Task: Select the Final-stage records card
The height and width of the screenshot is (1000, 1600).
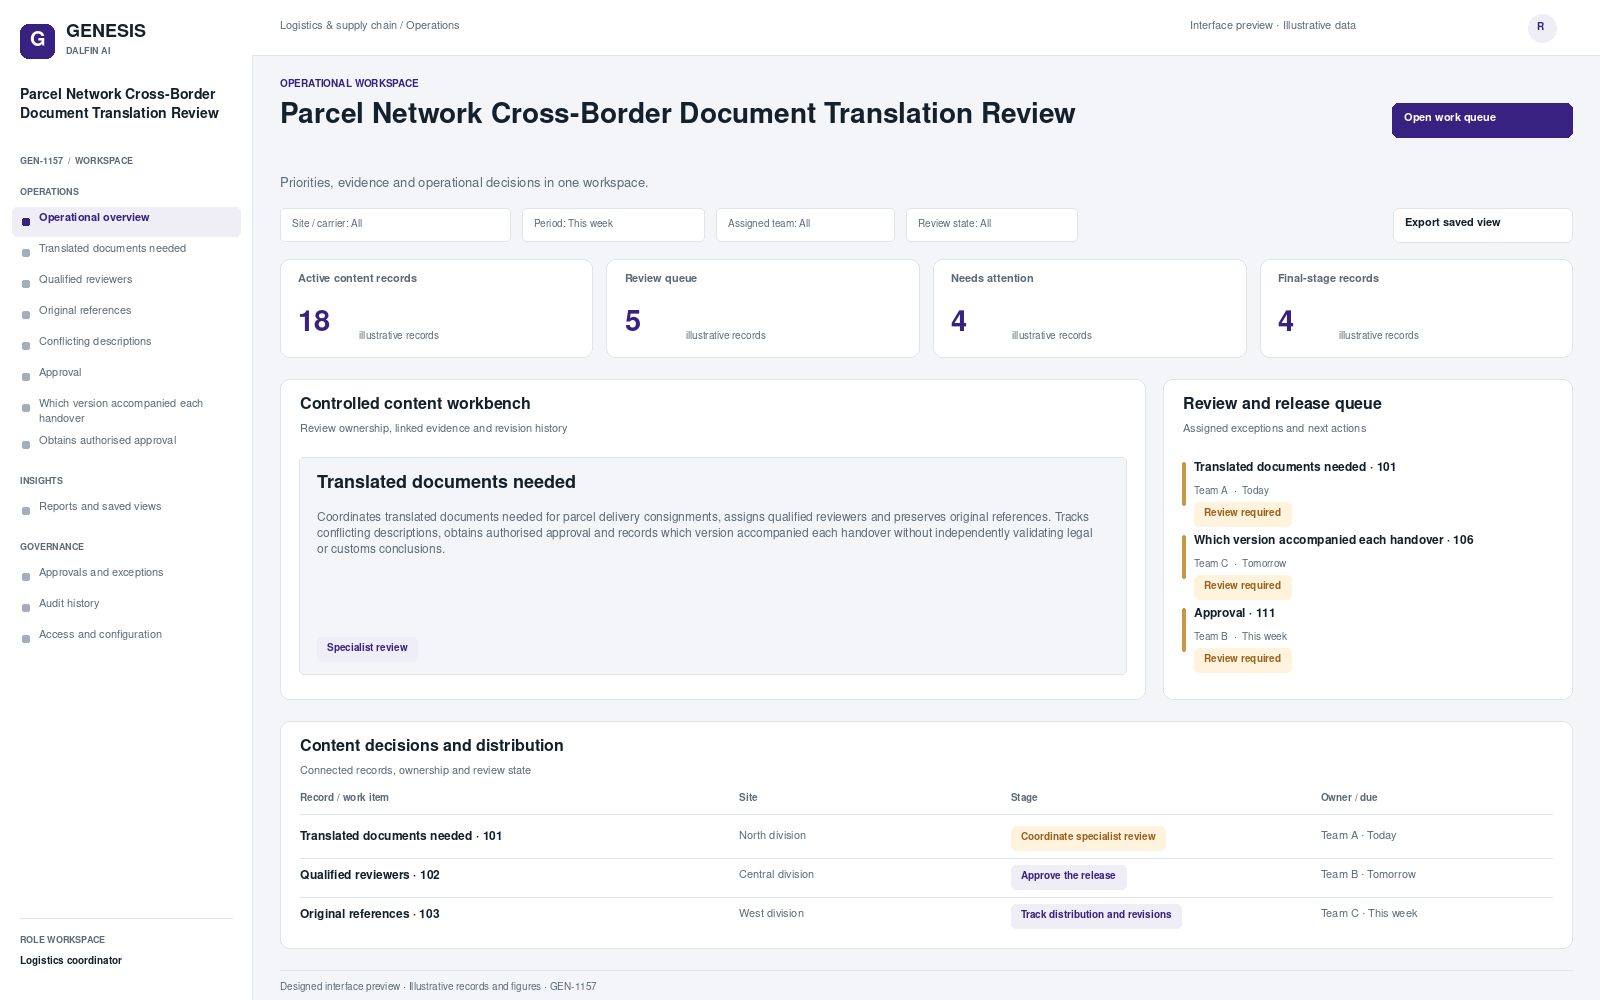Action: click(x=1416, y=308)
